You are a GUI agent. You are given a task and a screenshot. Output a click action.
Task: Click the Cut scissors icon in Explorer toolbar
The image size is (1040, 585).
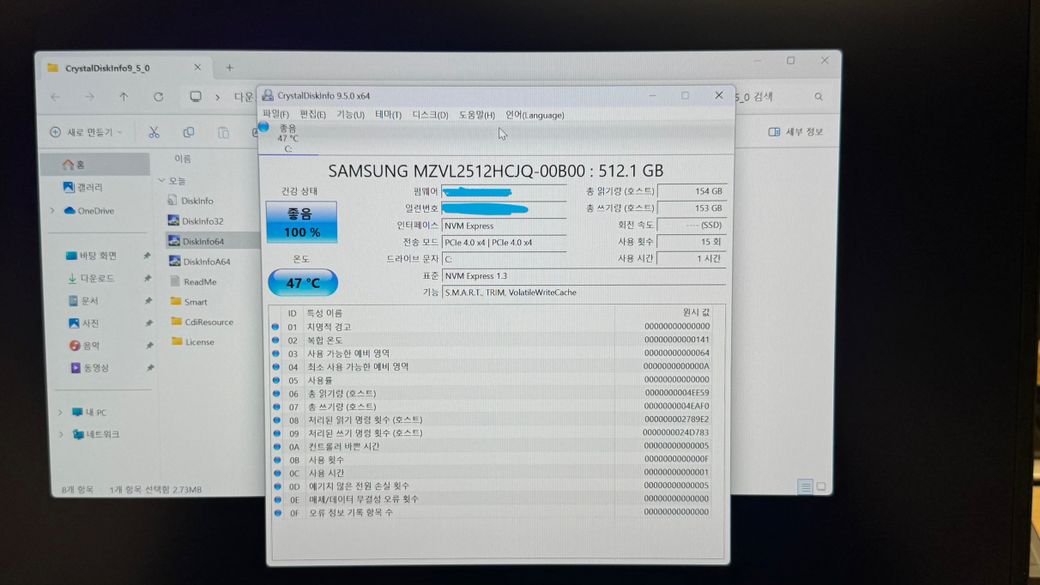[x=154, y=133]
